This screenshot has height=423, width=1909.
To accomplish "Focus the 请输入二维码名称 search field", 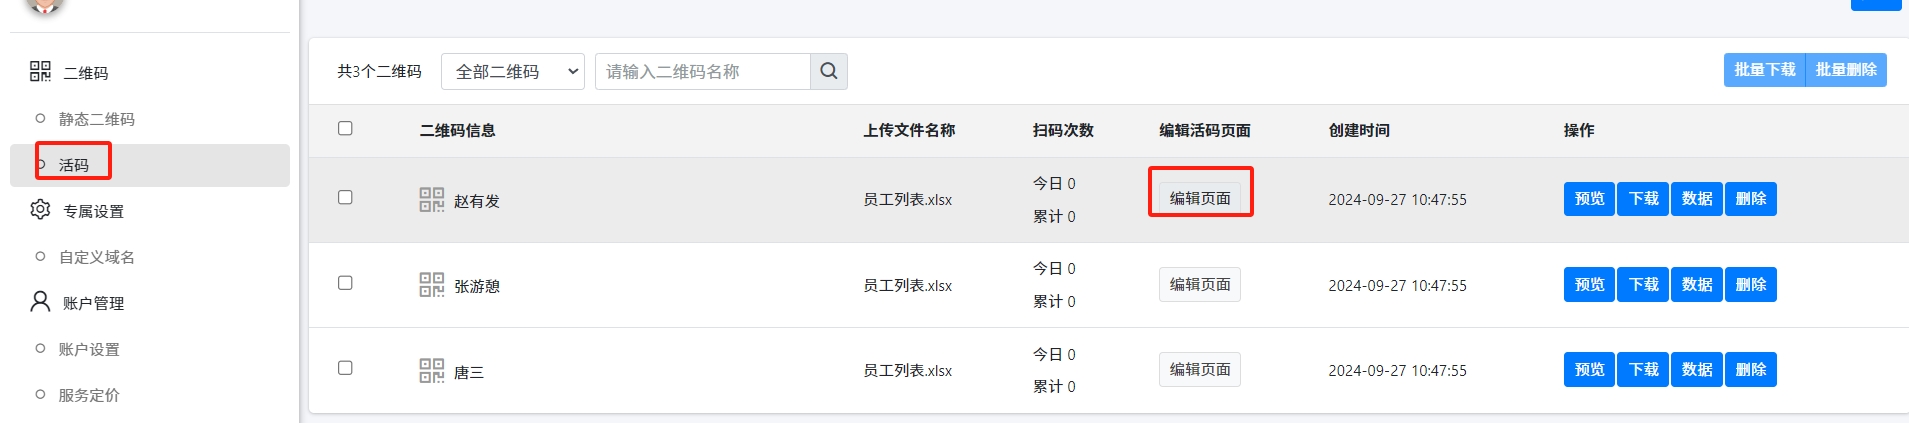I will [702, 71].
